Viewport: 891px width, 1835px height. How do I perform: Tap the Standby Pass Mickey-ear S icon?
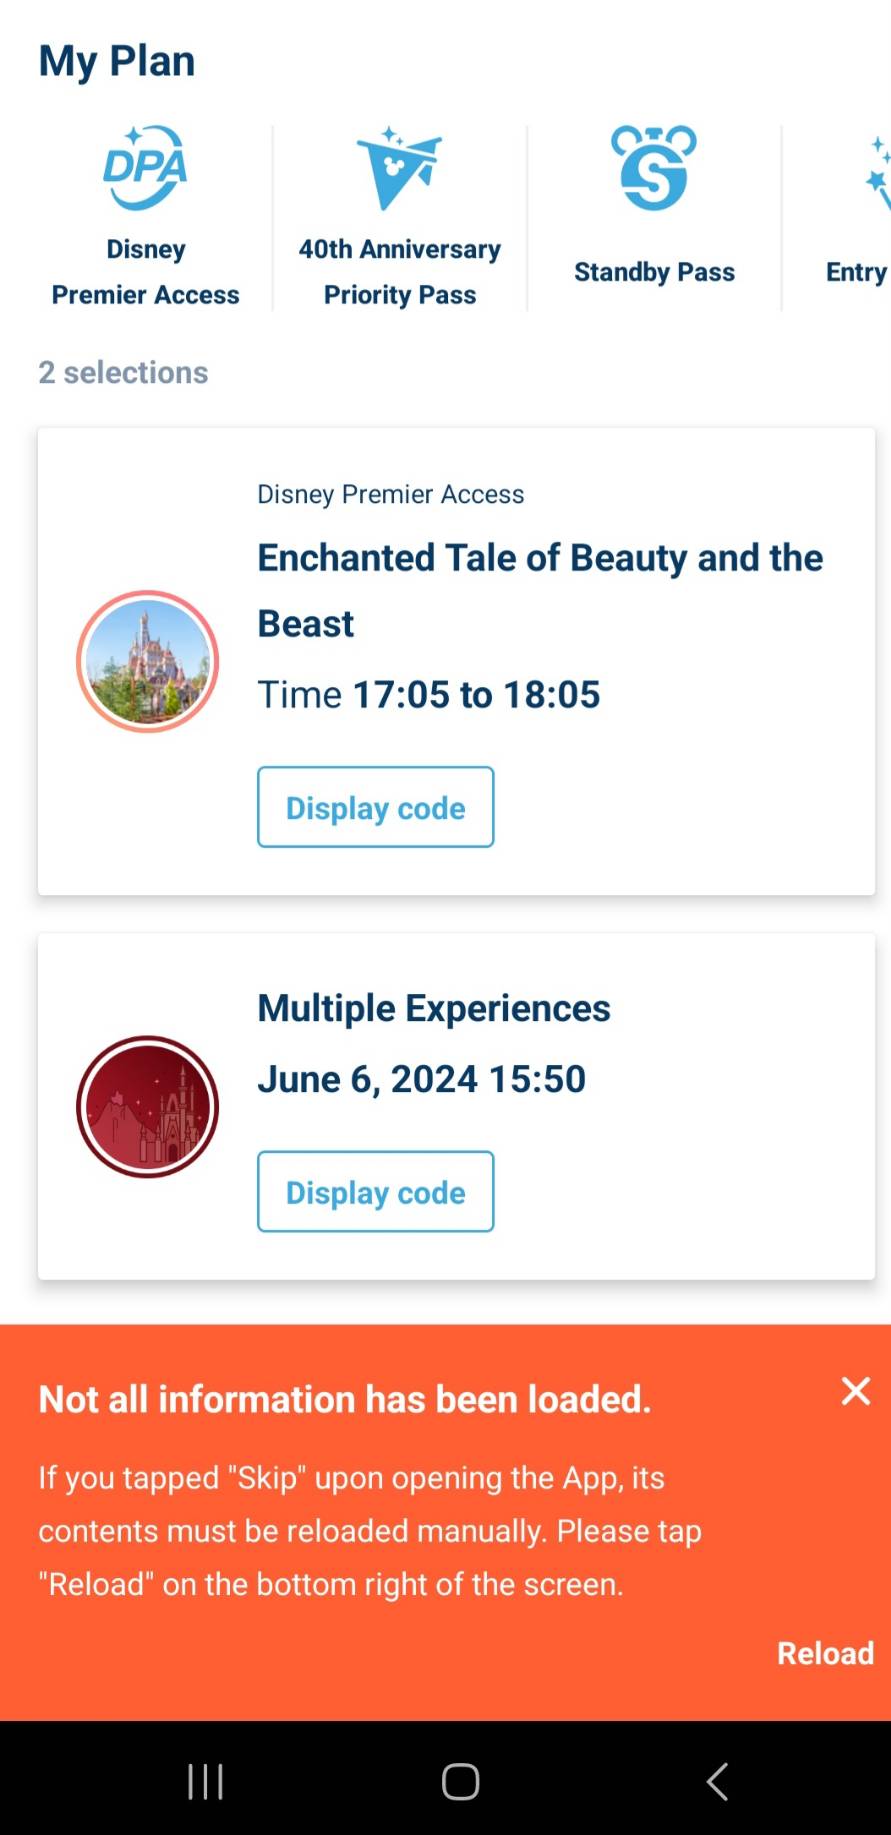(654, 168)
